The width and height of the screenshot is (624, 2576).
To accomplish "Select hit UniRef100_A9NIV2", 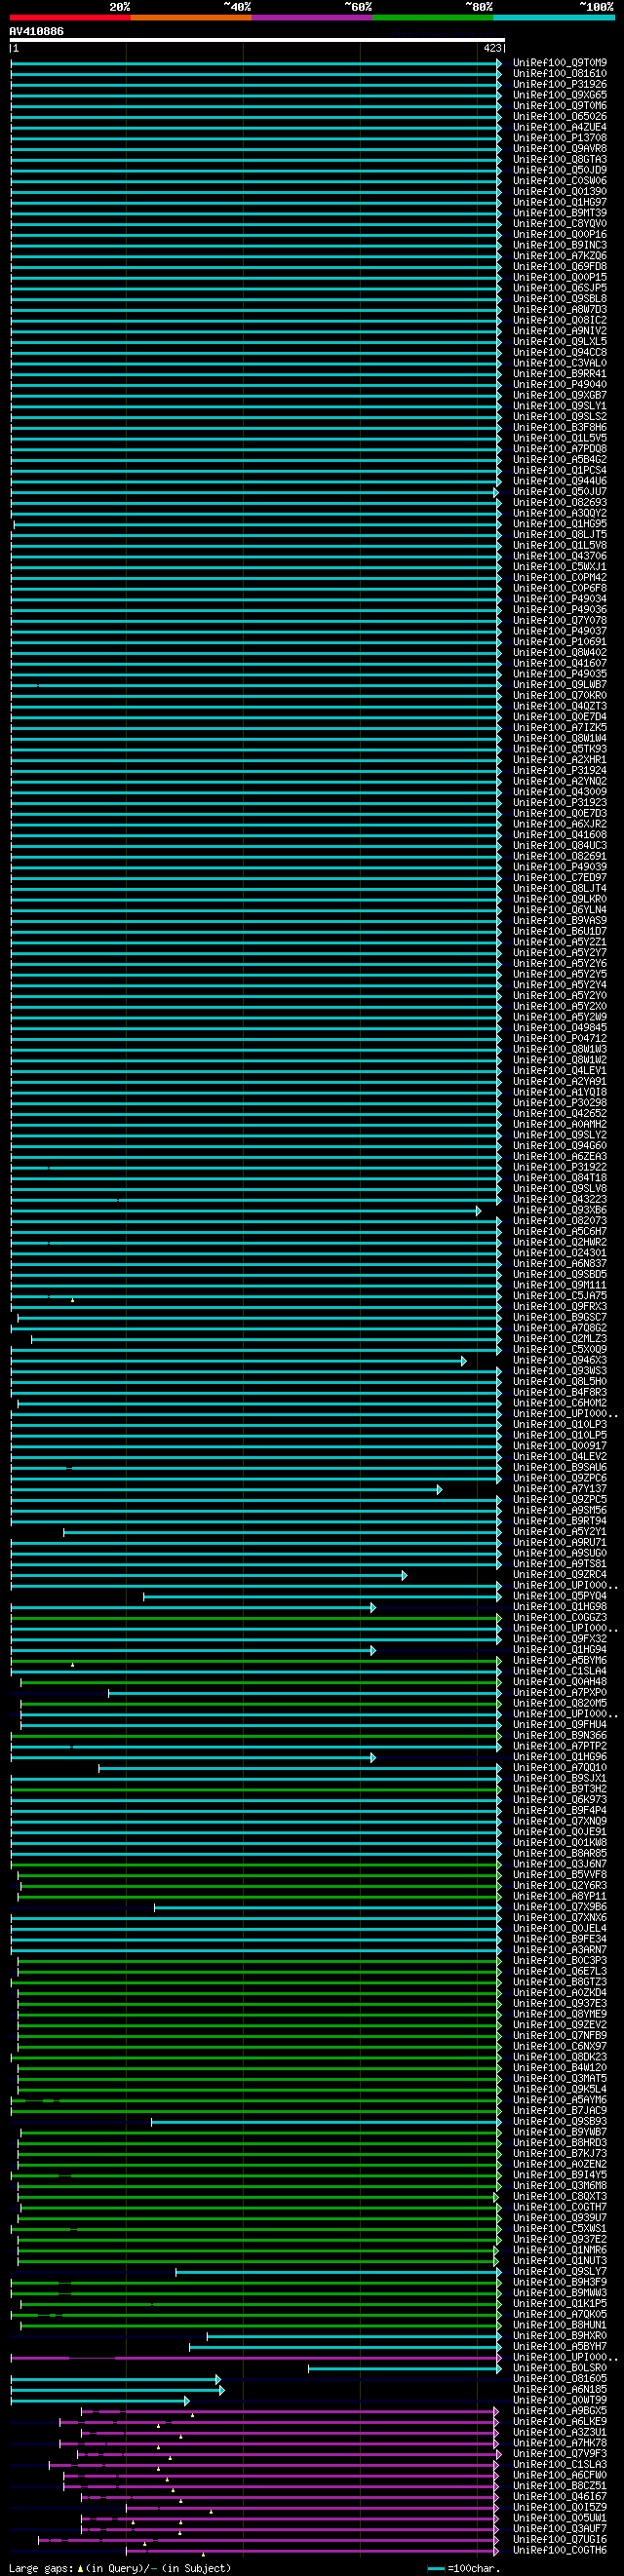I will pyautogui.click(x=560, y=331).
